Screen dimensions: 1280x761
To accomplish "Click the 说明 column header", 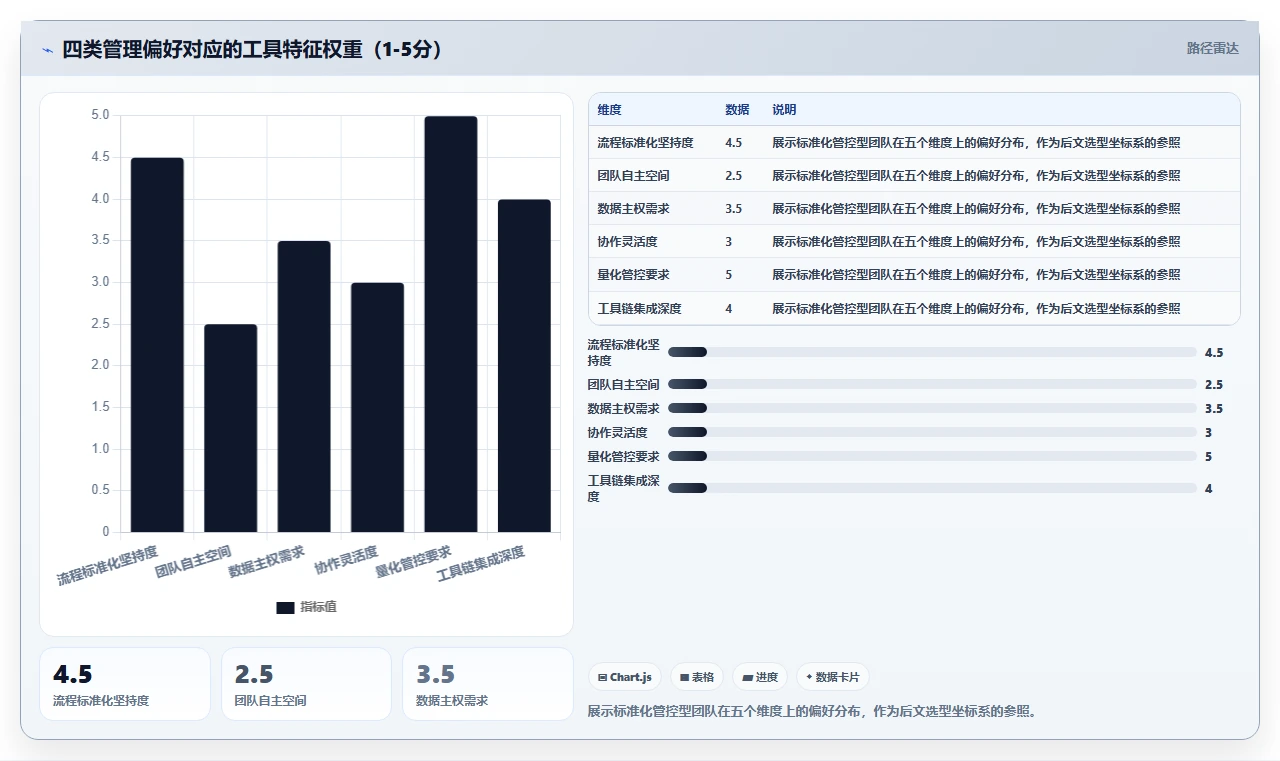I will pyautogui.click(x=784, y=110).
